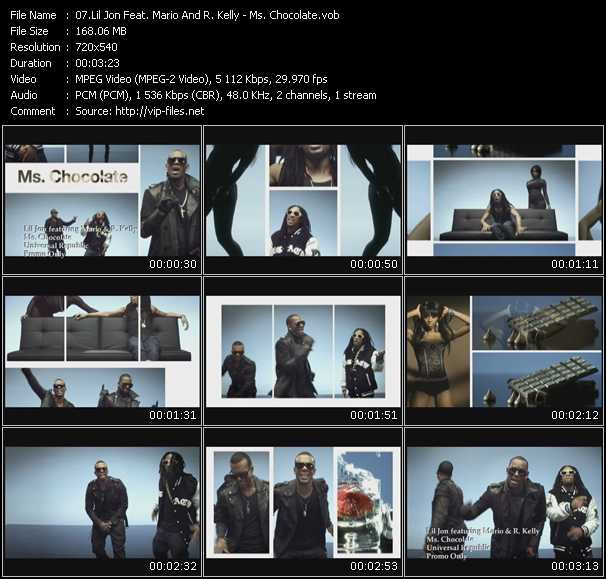Open the thumbnail at 00:01:11
606x579 pixels.
coord(504,200)
